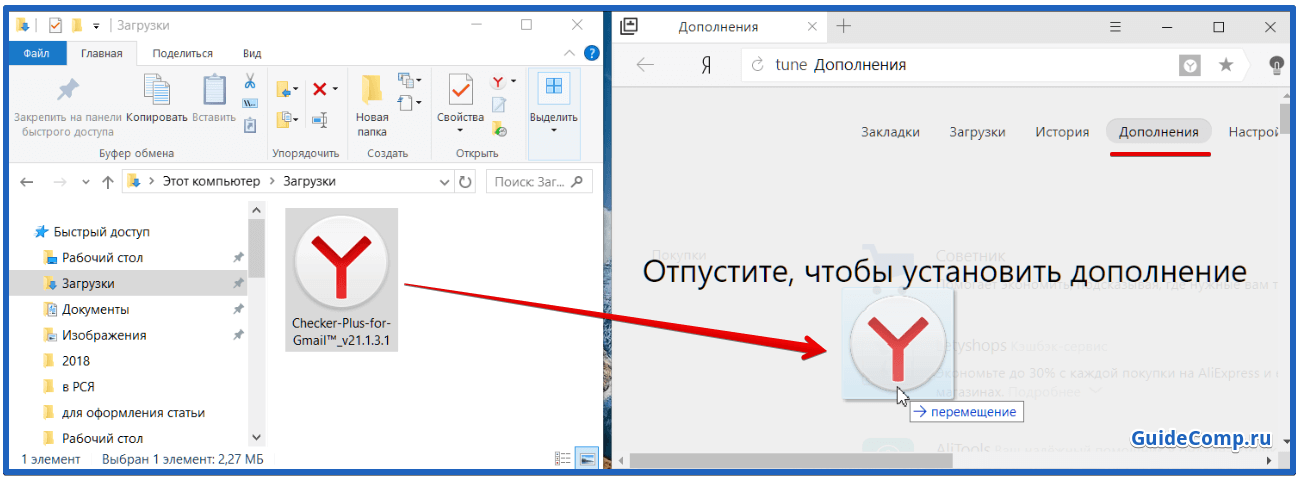The height and width of the screenshot is (479, 1301).
Task: Click Дополнения in browser settings navigation
Action: click(x=1158, y=131)
